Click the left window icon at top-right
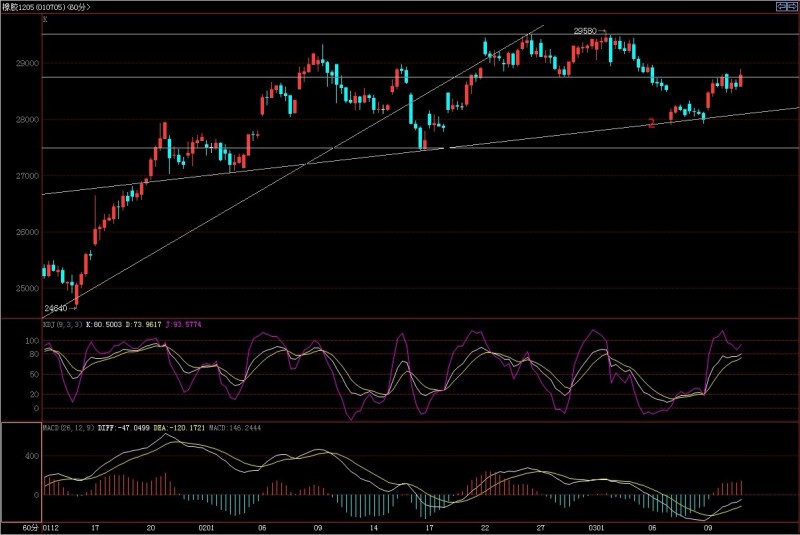 tap(781, 7)
